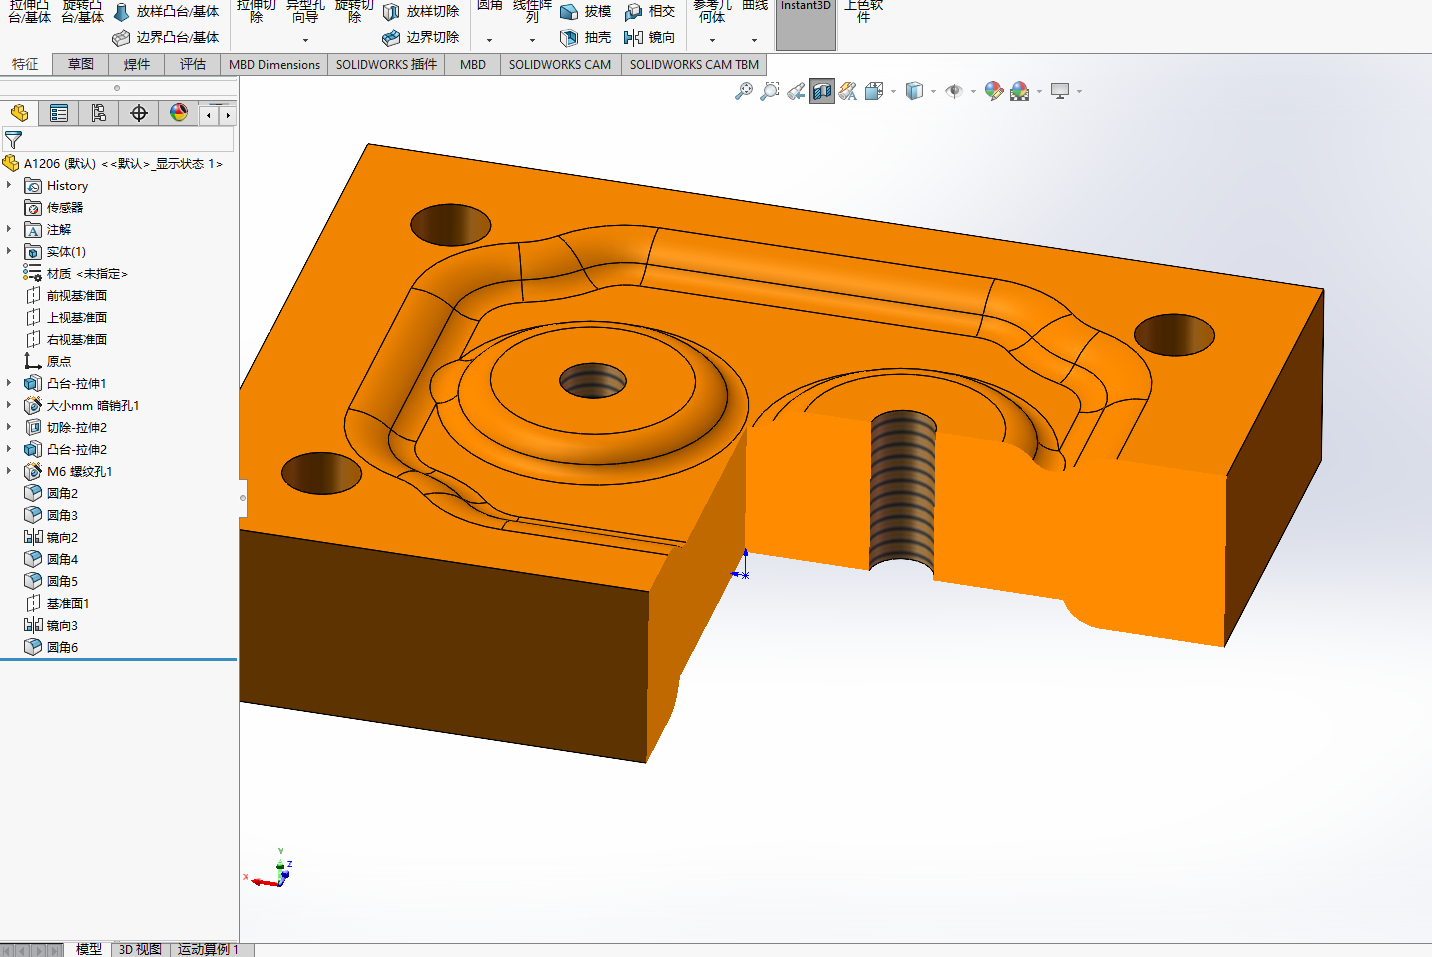Open Hide/Show Items dropdown arrow

(x=973, y=92)
